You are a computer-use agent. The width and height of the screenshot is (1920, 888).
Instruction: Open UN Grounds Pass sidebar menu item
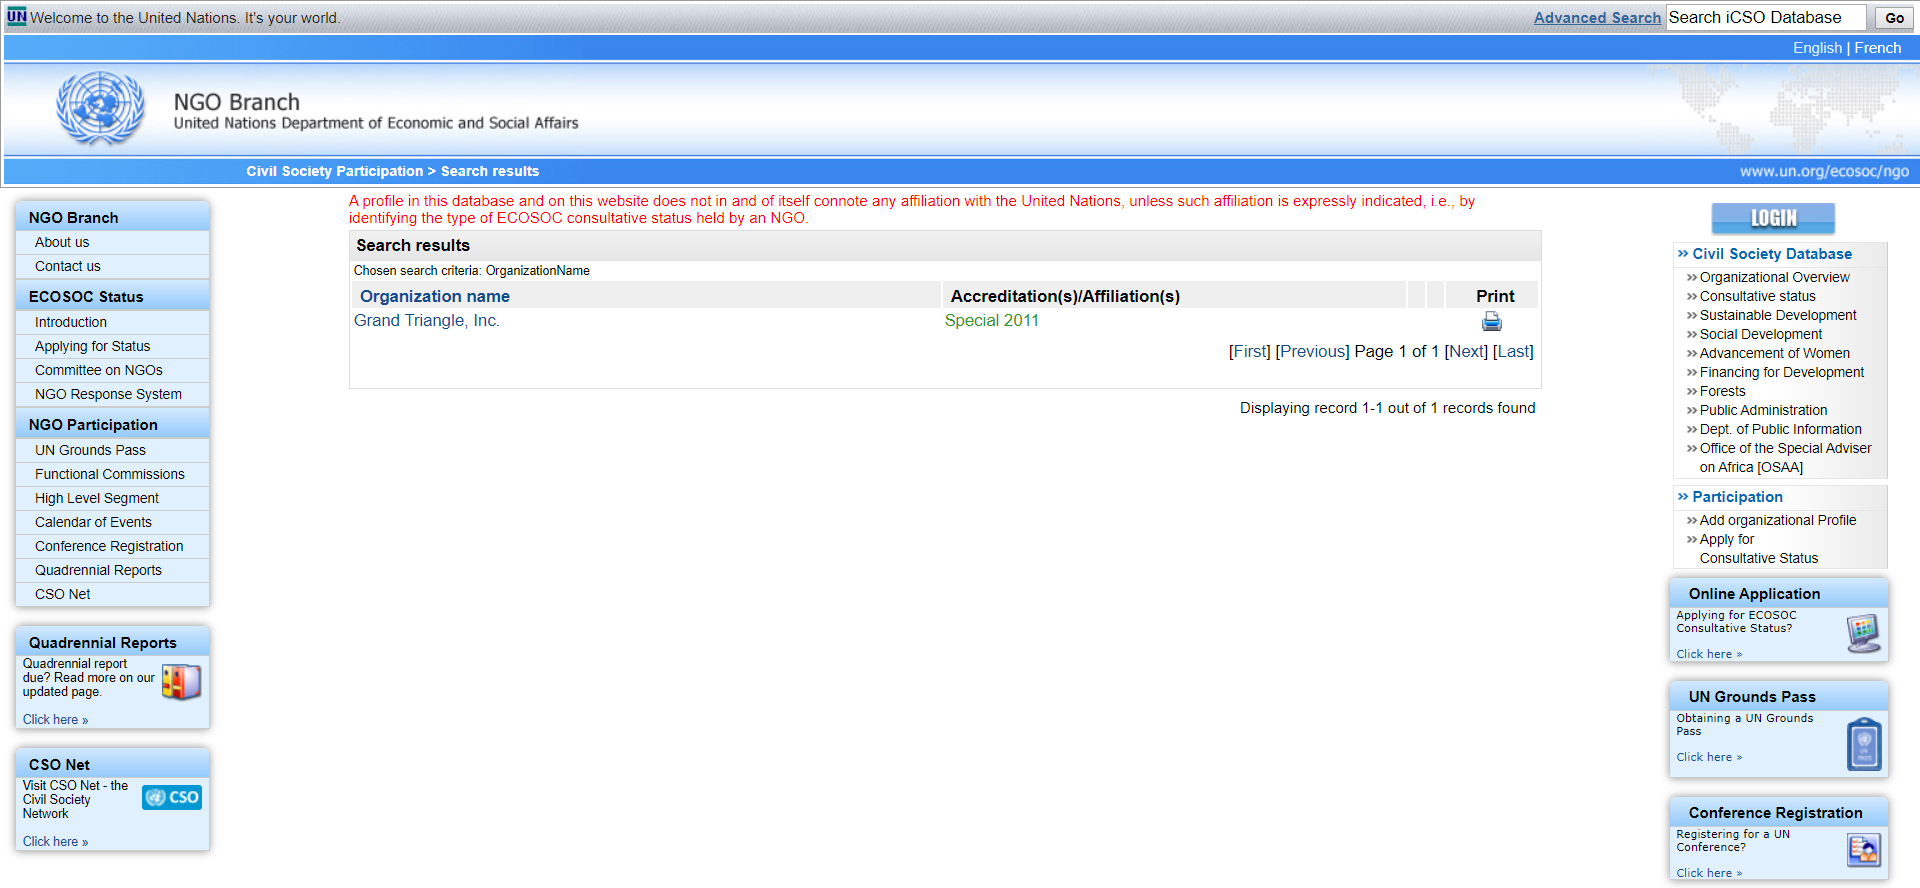tap(91, 450)
